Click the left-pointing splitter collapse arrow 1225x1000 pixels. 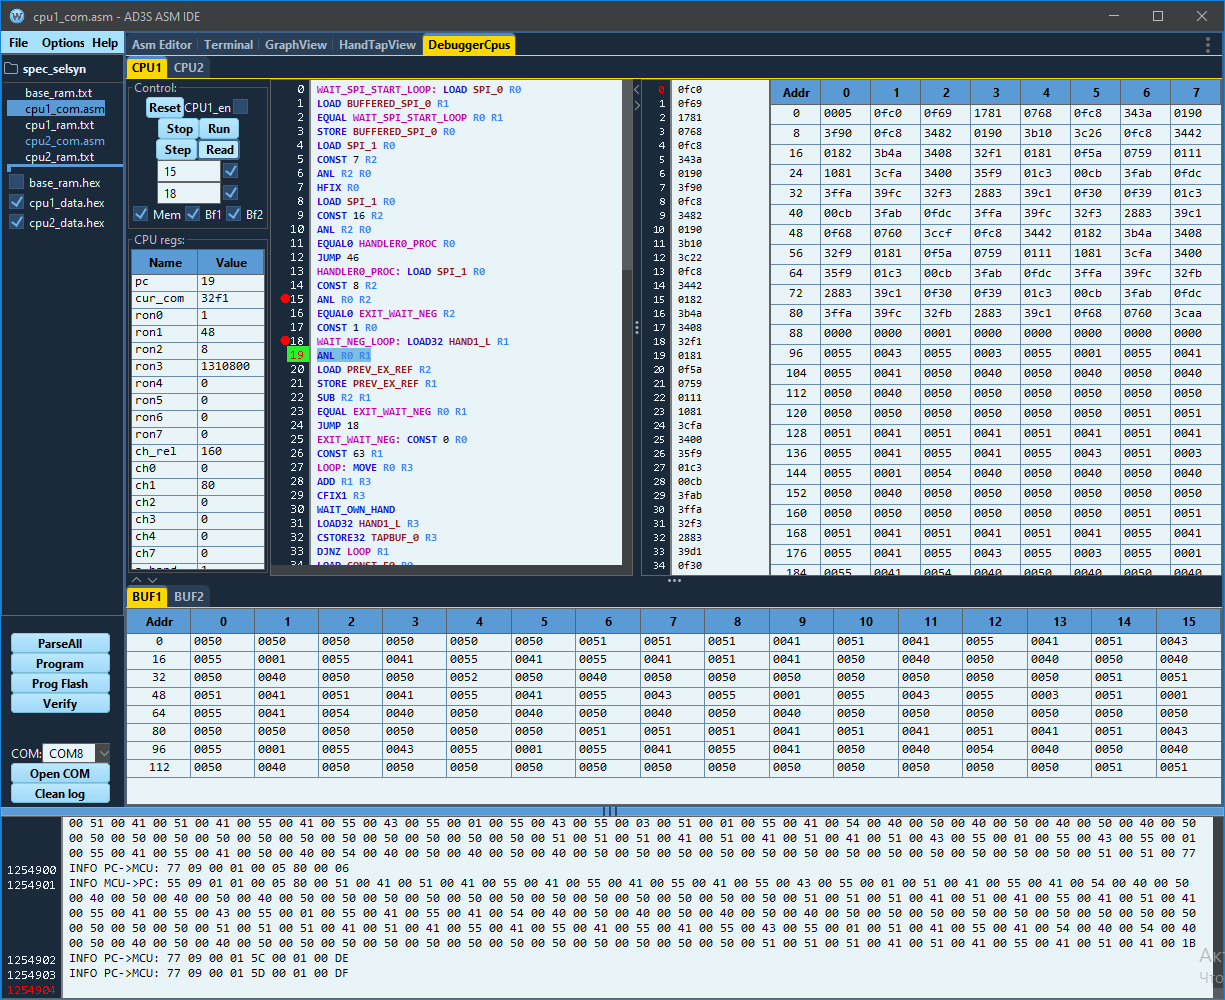pos(636,89)
